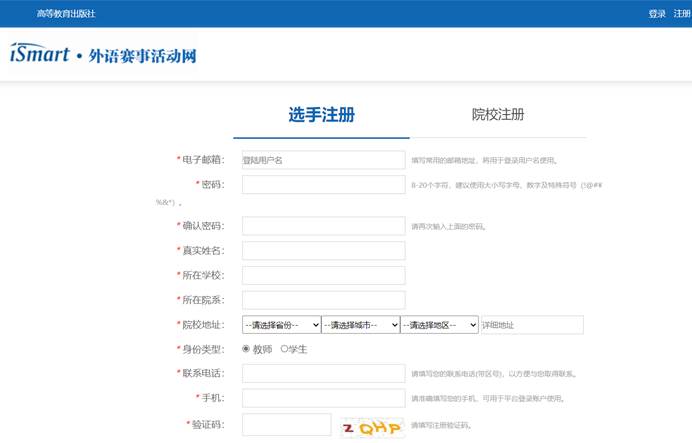
Task: Select the 教师 radio button
Action: (247, 349)
